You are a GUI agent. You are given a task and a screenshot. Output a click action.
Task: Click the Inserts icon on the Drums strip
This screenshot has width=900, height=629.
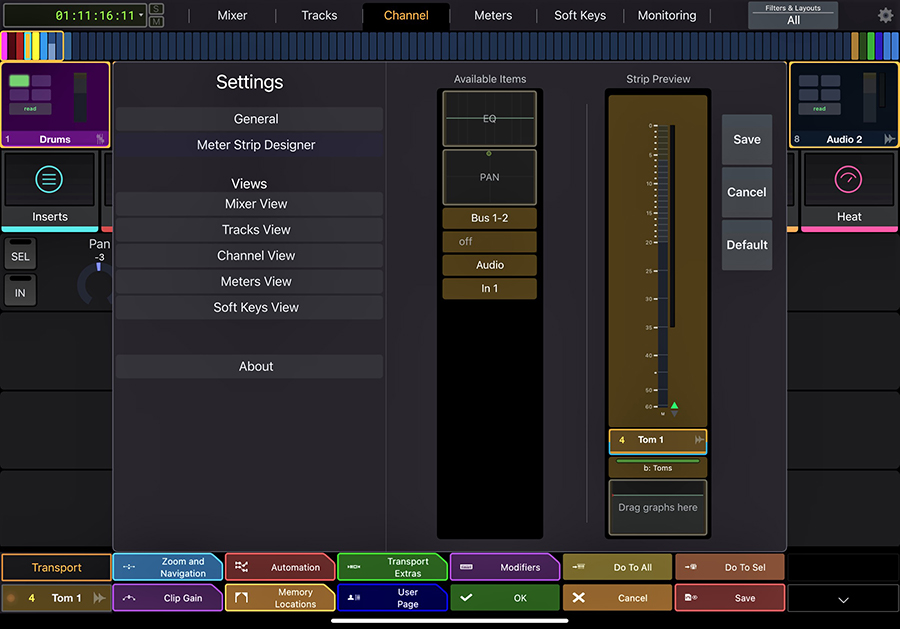pos(49,181)
